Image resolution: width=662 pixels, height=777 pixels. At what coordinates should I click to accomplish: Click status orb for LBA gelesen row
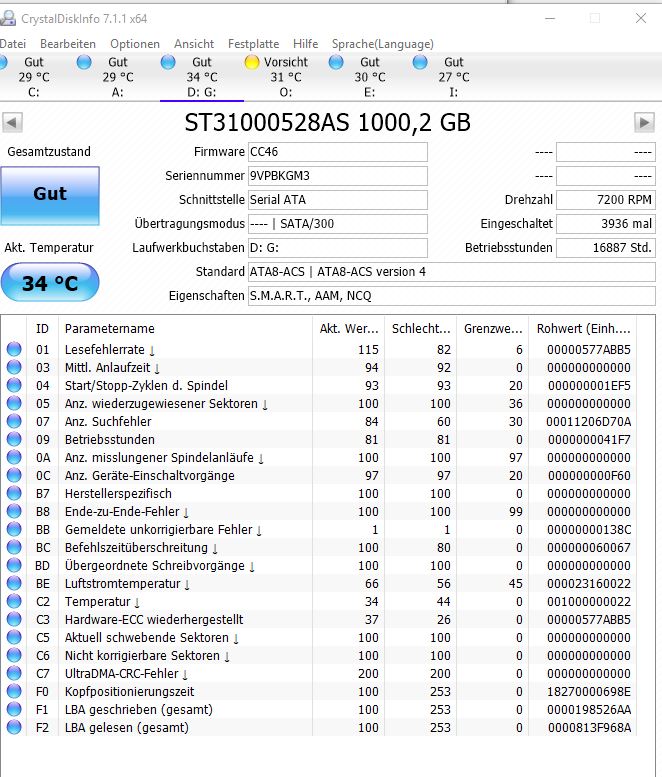pyautogui.click(x=14, y=727)
